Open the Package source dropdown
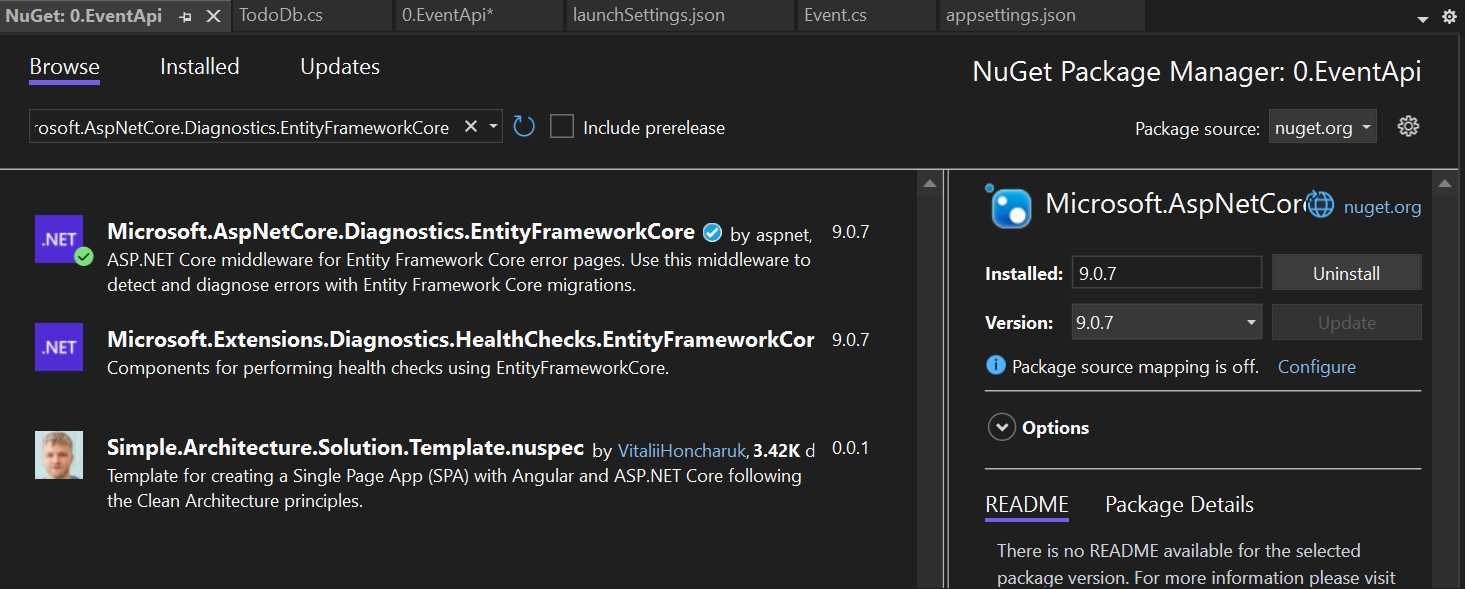Viewport: 1465px width, 589px height. [x=1322, y=127]
